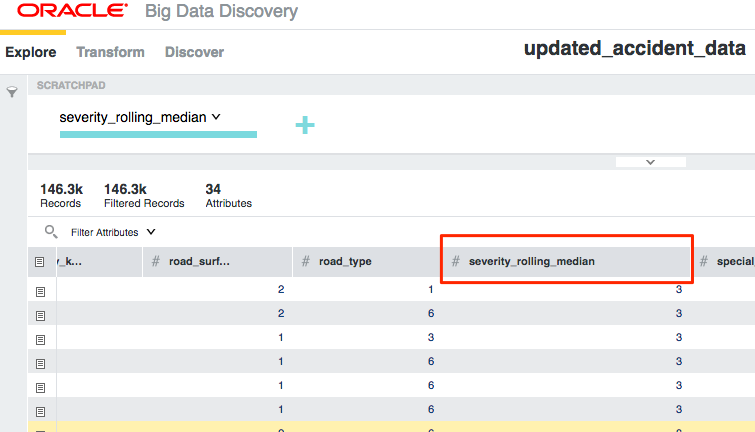Open the Filter Attributes dropdown

tap(113, 232)
